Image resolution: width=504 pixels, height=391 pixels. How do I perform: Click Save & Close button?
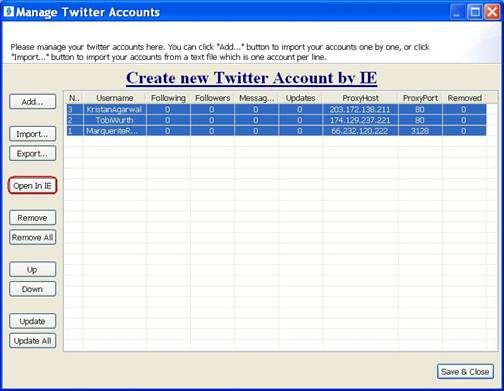pos(465,371)
